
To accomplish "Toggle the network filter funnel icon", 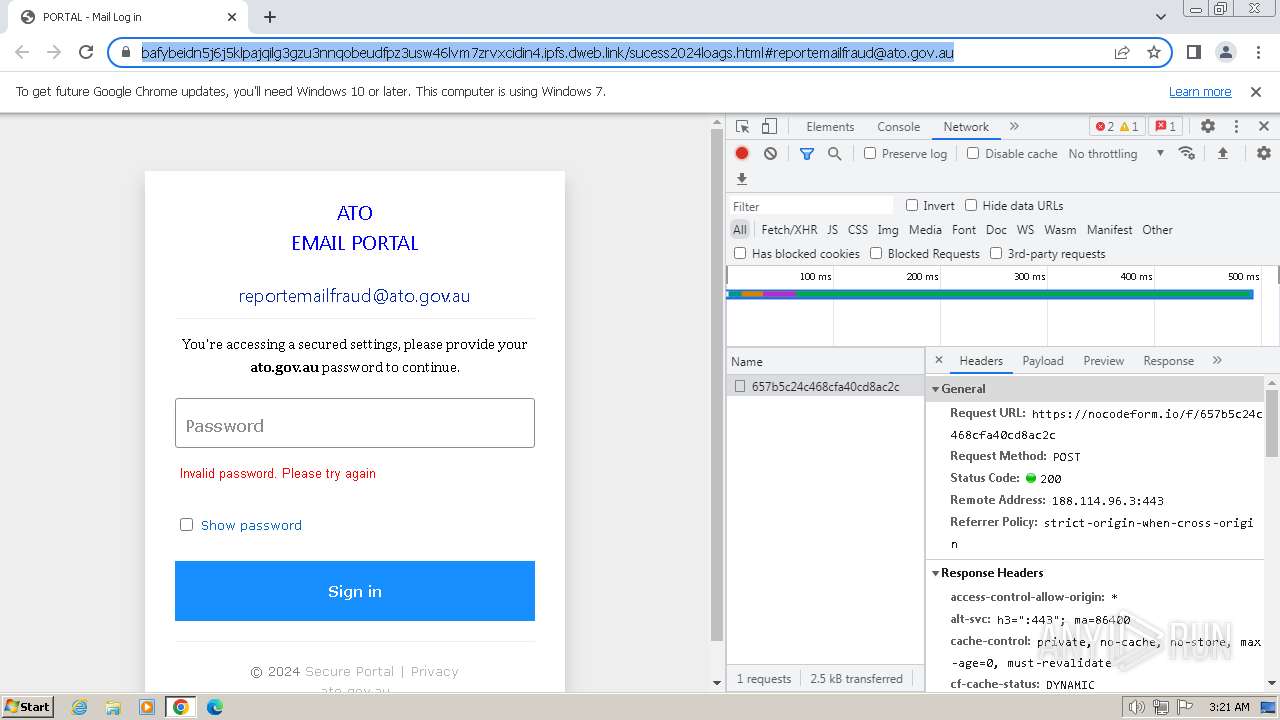I will pos(807,154).
